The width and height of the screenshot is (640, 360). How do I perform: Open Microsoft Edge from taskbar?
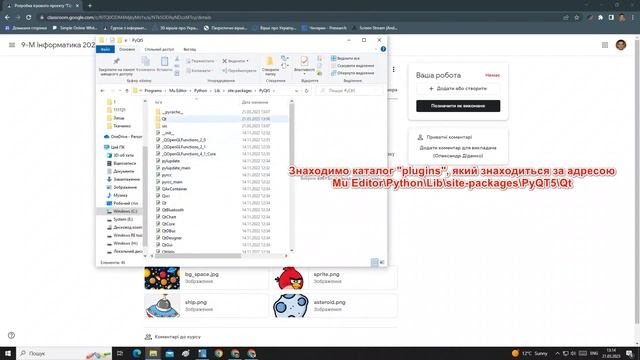click(137, 353)
